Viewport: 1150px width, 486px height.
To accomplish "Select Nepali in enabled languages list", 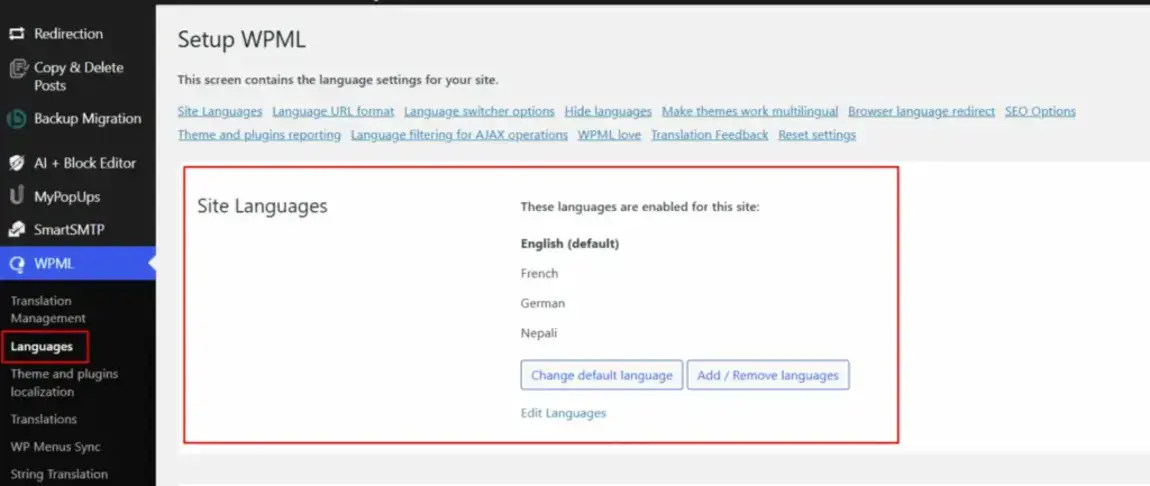I will tap(539, 333).
